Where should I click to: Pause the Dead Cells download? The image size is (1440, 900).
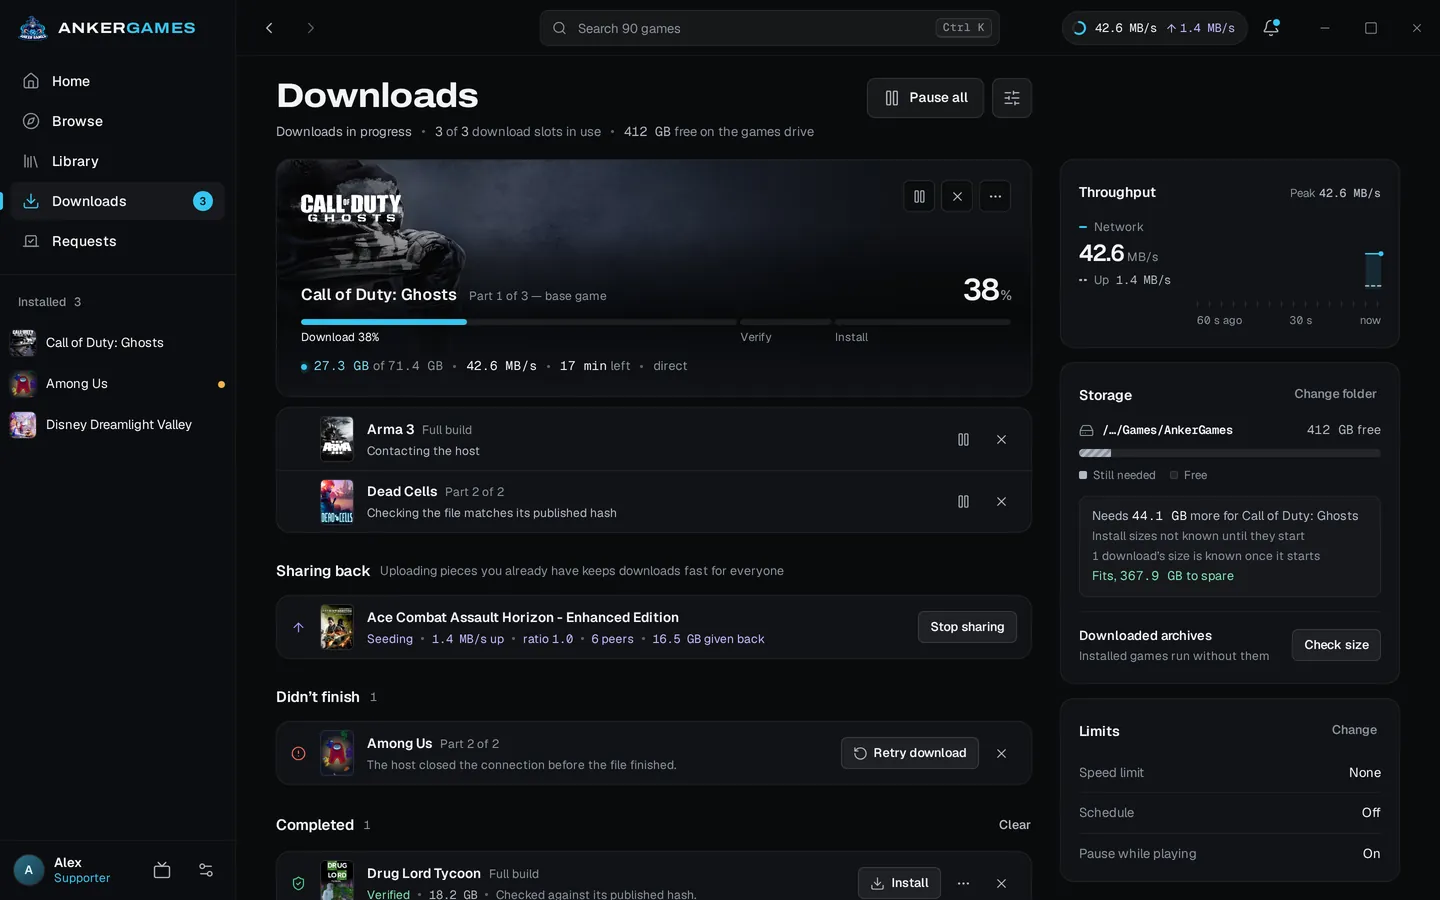[963, 502]
